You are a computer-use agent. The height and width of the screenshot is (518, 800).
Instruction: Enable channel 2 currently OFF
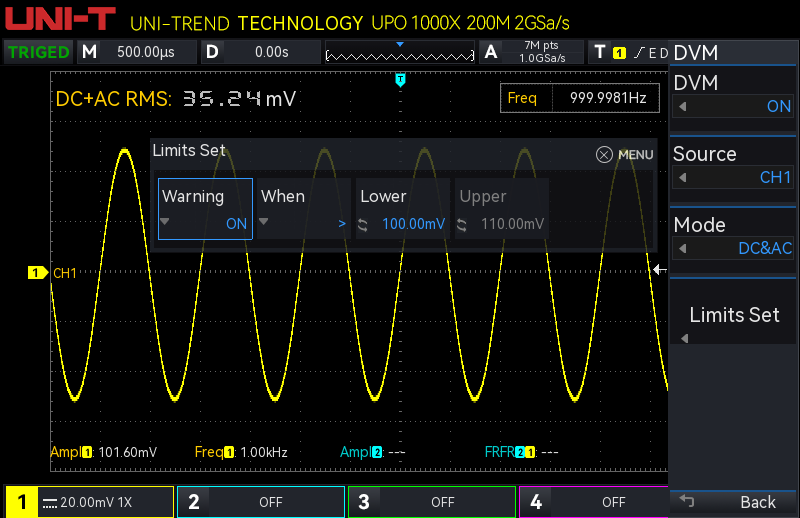click(260, 502)
